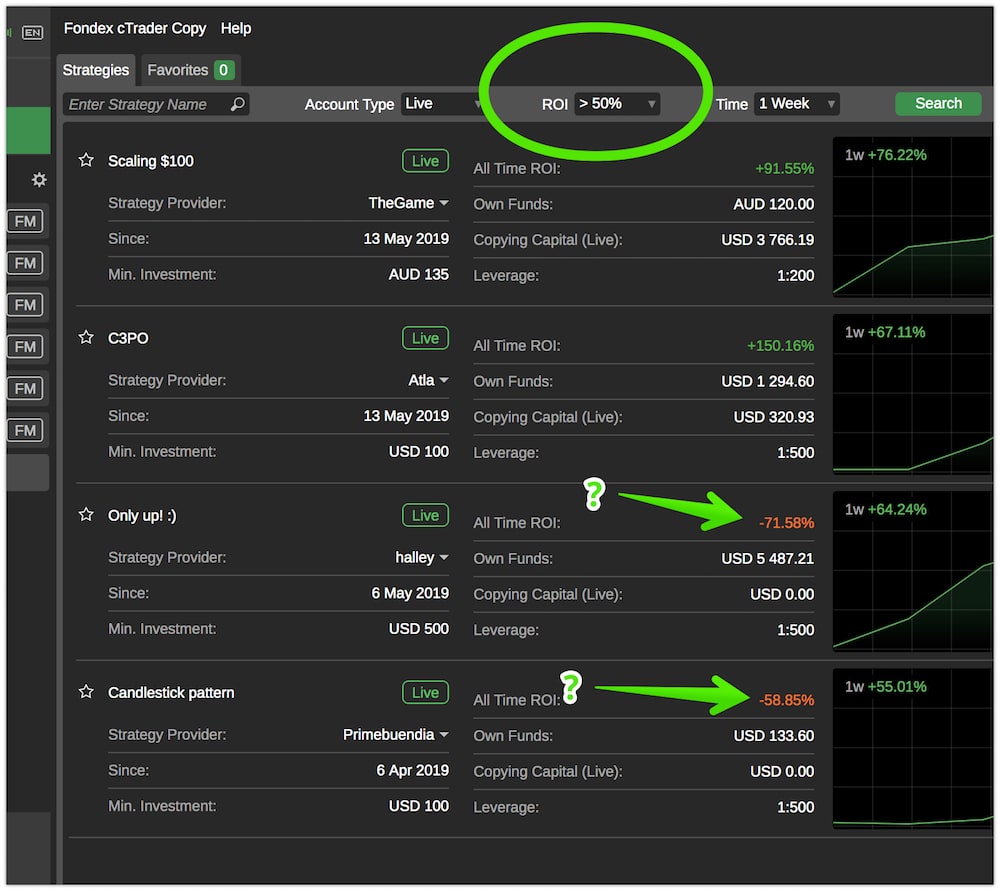Screen dimensions: 1000x891
Task: Click the 1:200 leverage value
Action: (x=795, y=276)
